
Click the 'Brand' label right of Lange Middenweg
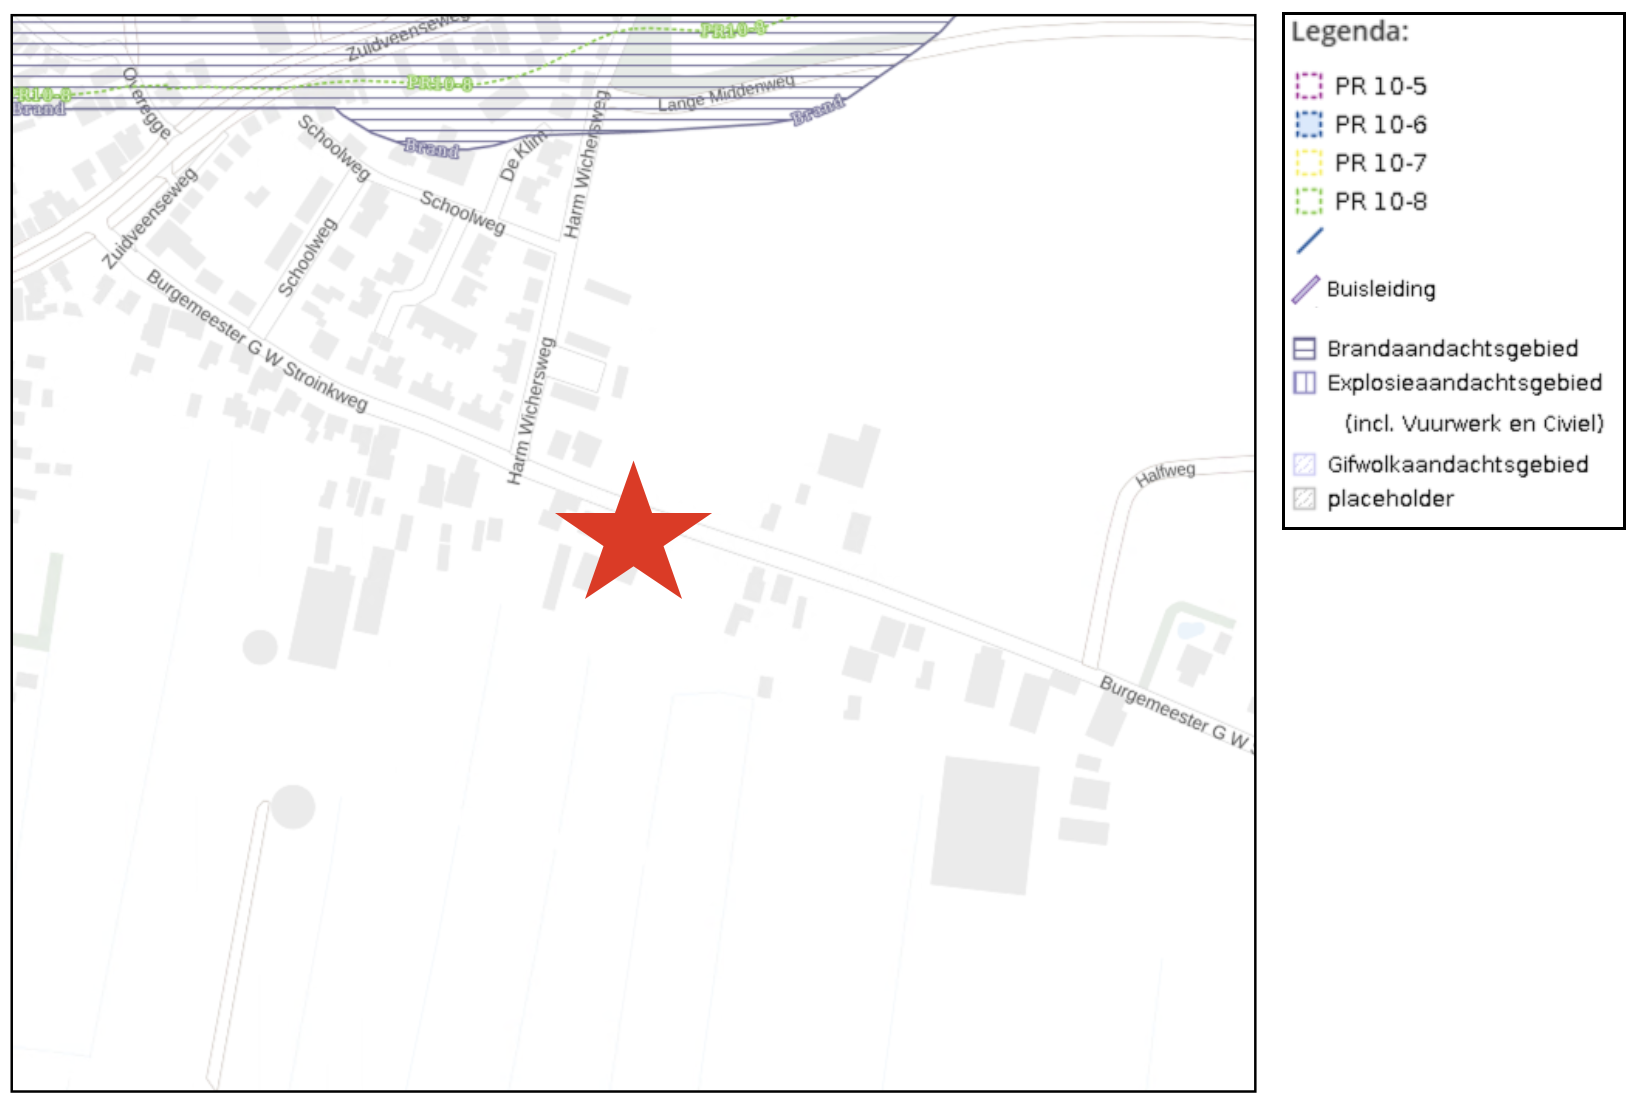tap(818, 110)
